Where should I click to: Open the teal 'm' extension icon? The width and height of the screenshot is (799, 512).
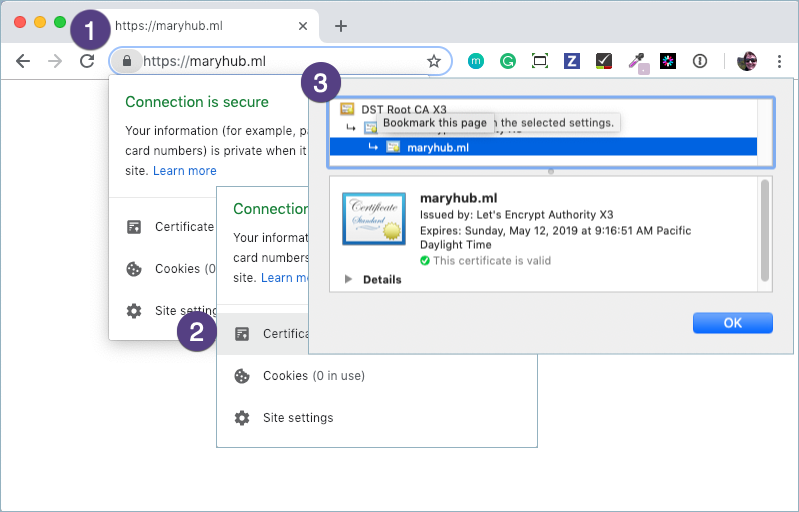pyautogui.click(x=475, y=61)
